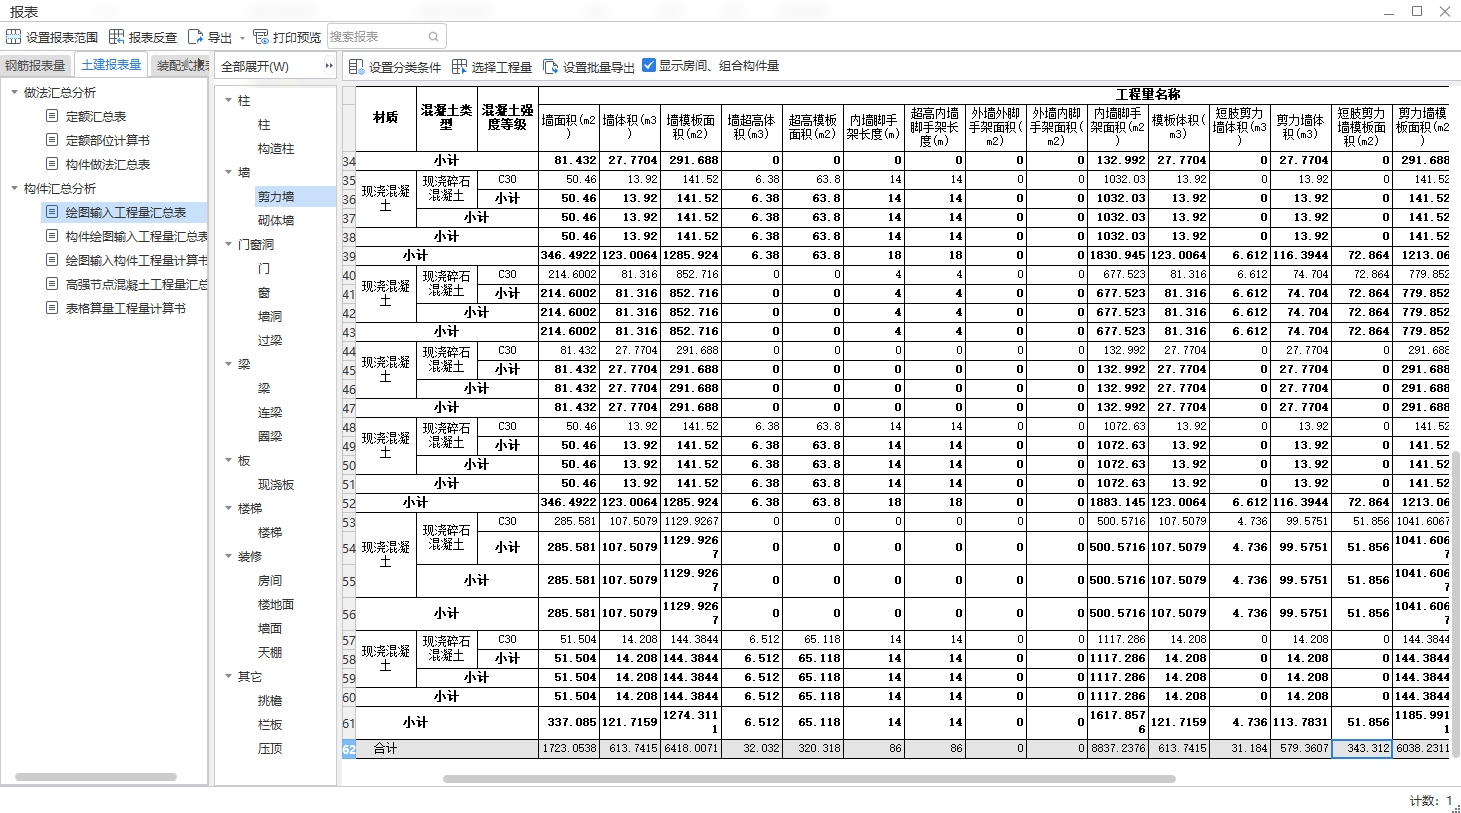The image size is (1461, 813).
Task: Collapse the 其它 category
Action: click(x=228, y=676)
